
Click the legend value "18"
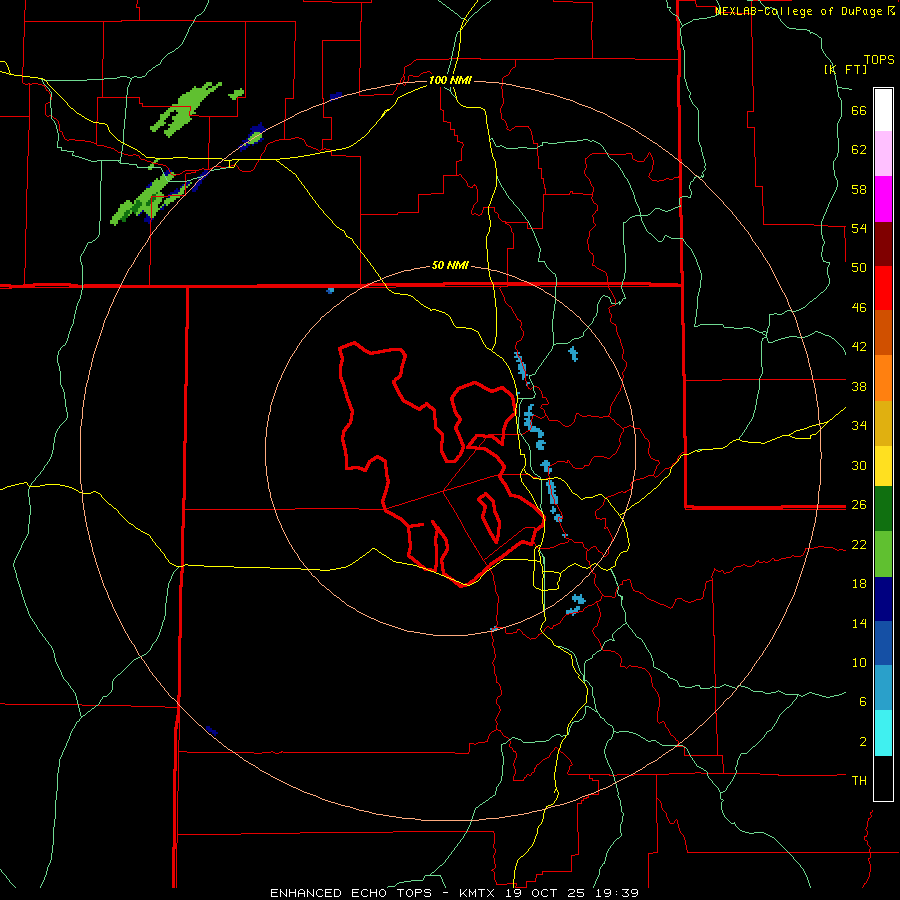point(859,584)
